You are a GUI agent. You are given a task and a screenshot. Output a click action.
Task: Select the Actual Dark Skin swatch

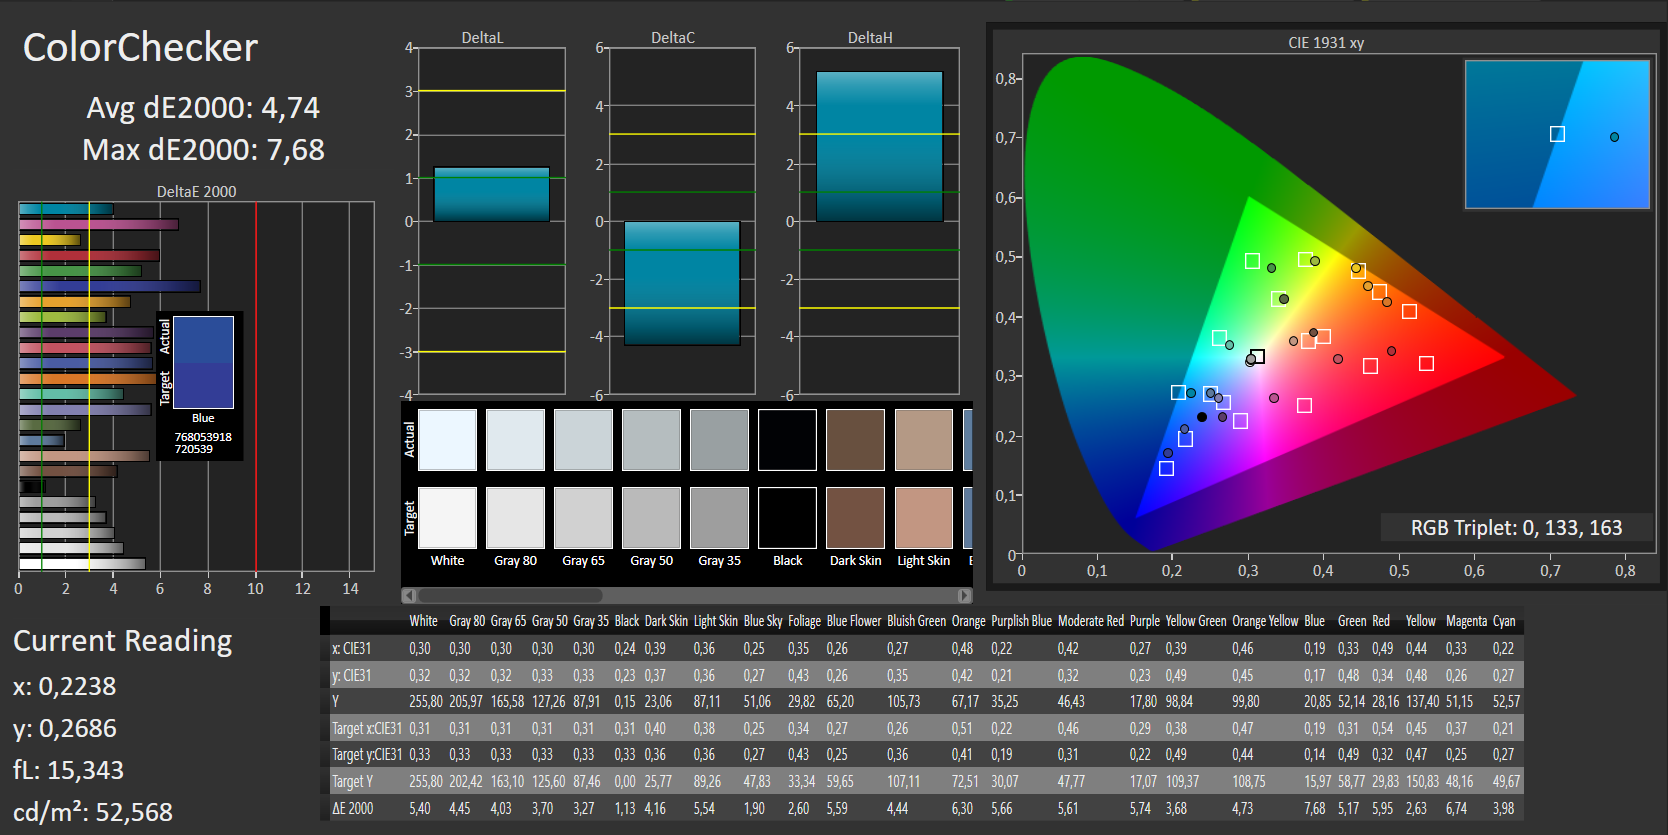coord(855,440)
